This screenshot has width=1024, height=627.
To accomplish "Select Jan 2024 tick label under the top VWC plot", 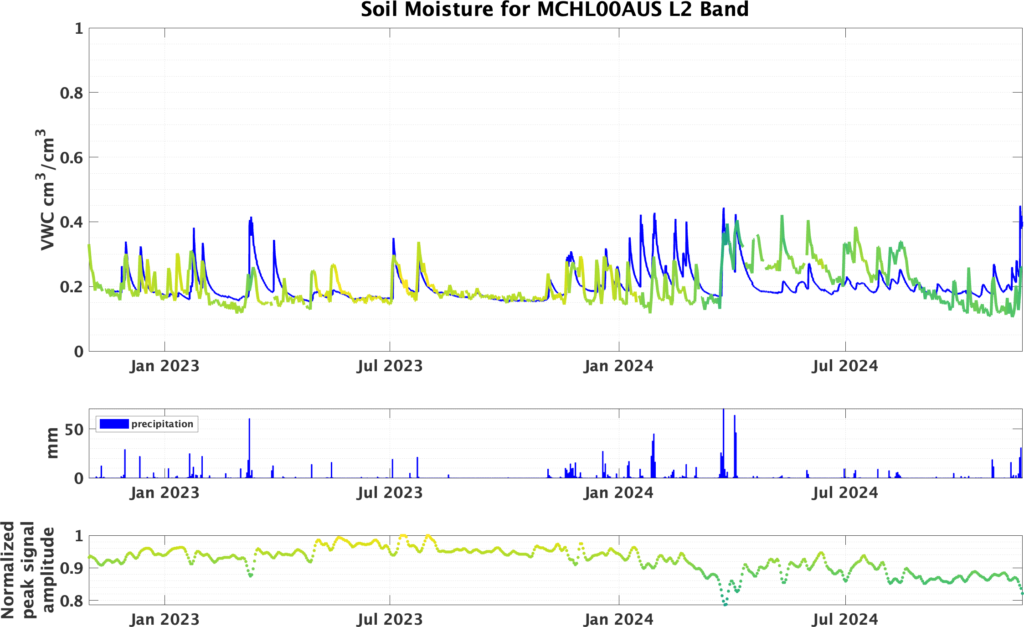I will (618, 366).
